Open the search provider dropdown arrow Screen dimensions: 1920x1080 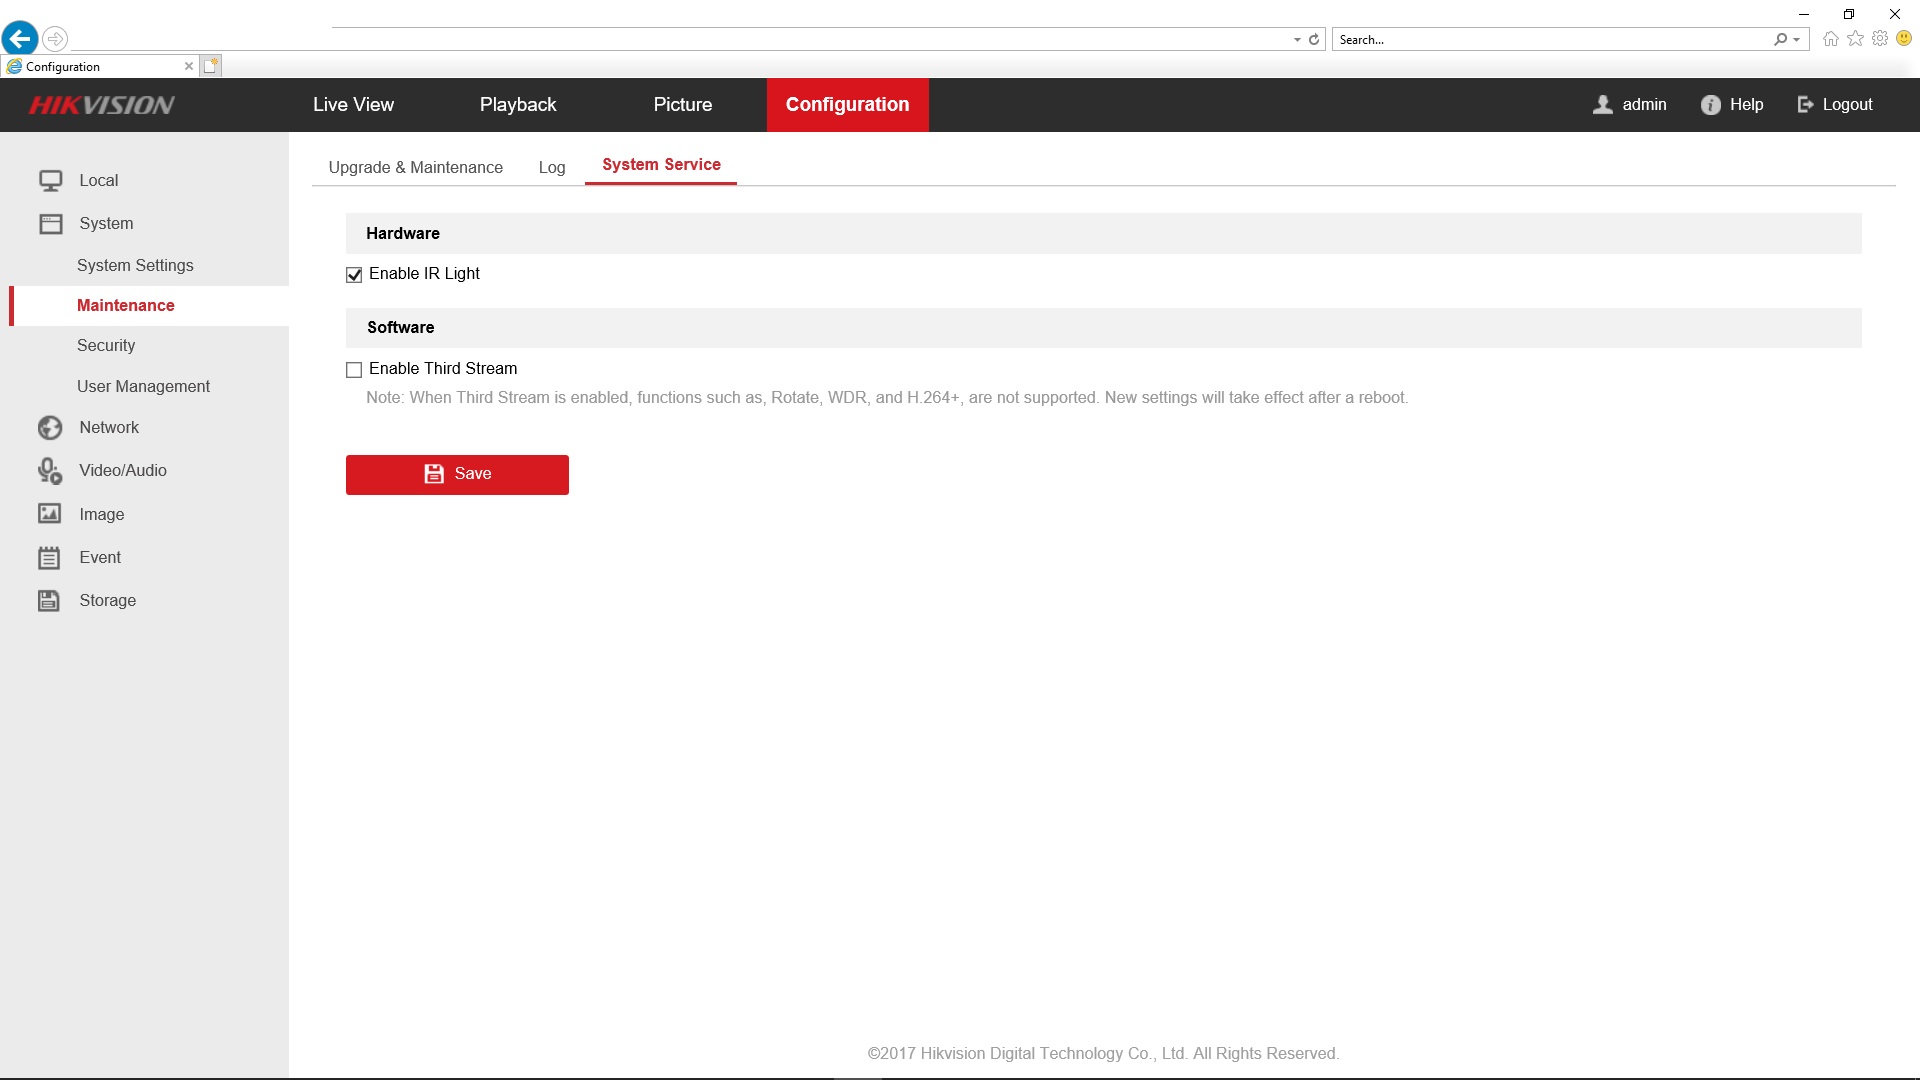tap(1797, 40)
